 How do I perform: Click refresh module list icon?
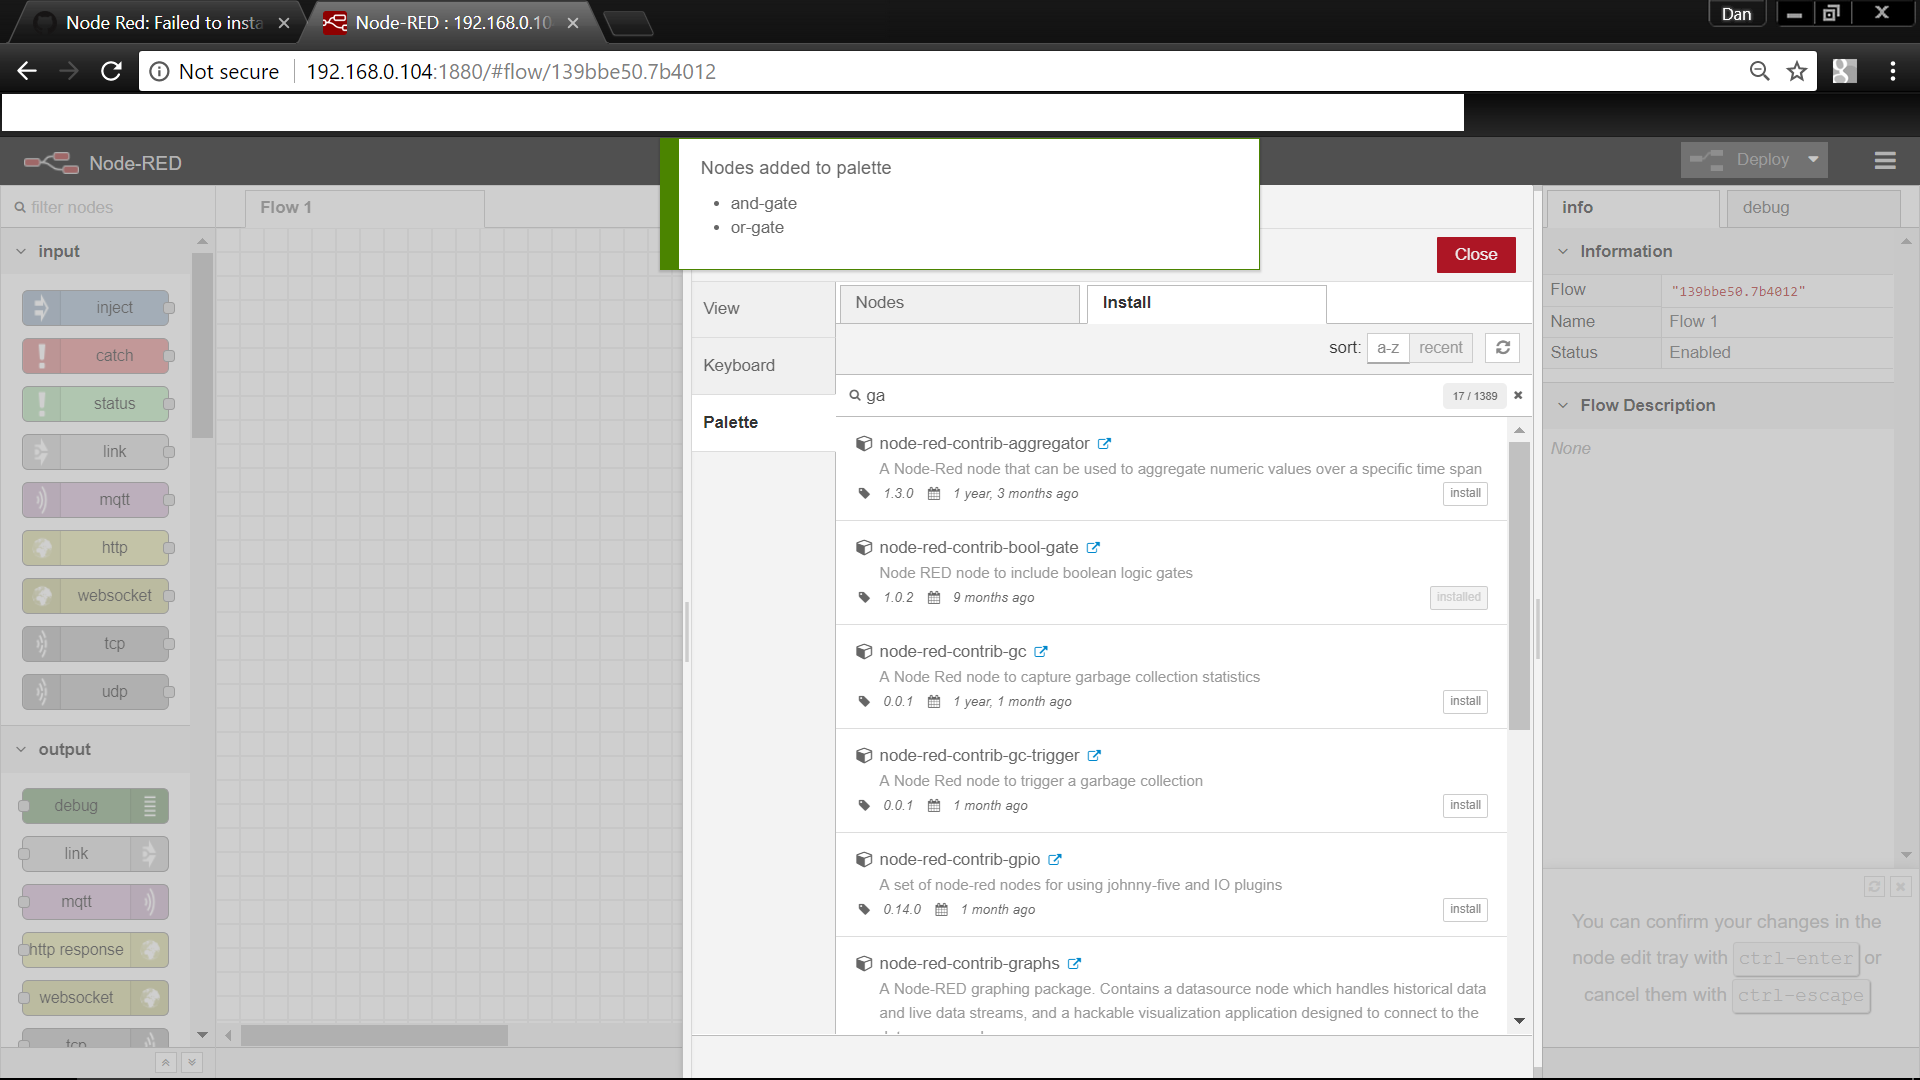(x=1502, y=347)
